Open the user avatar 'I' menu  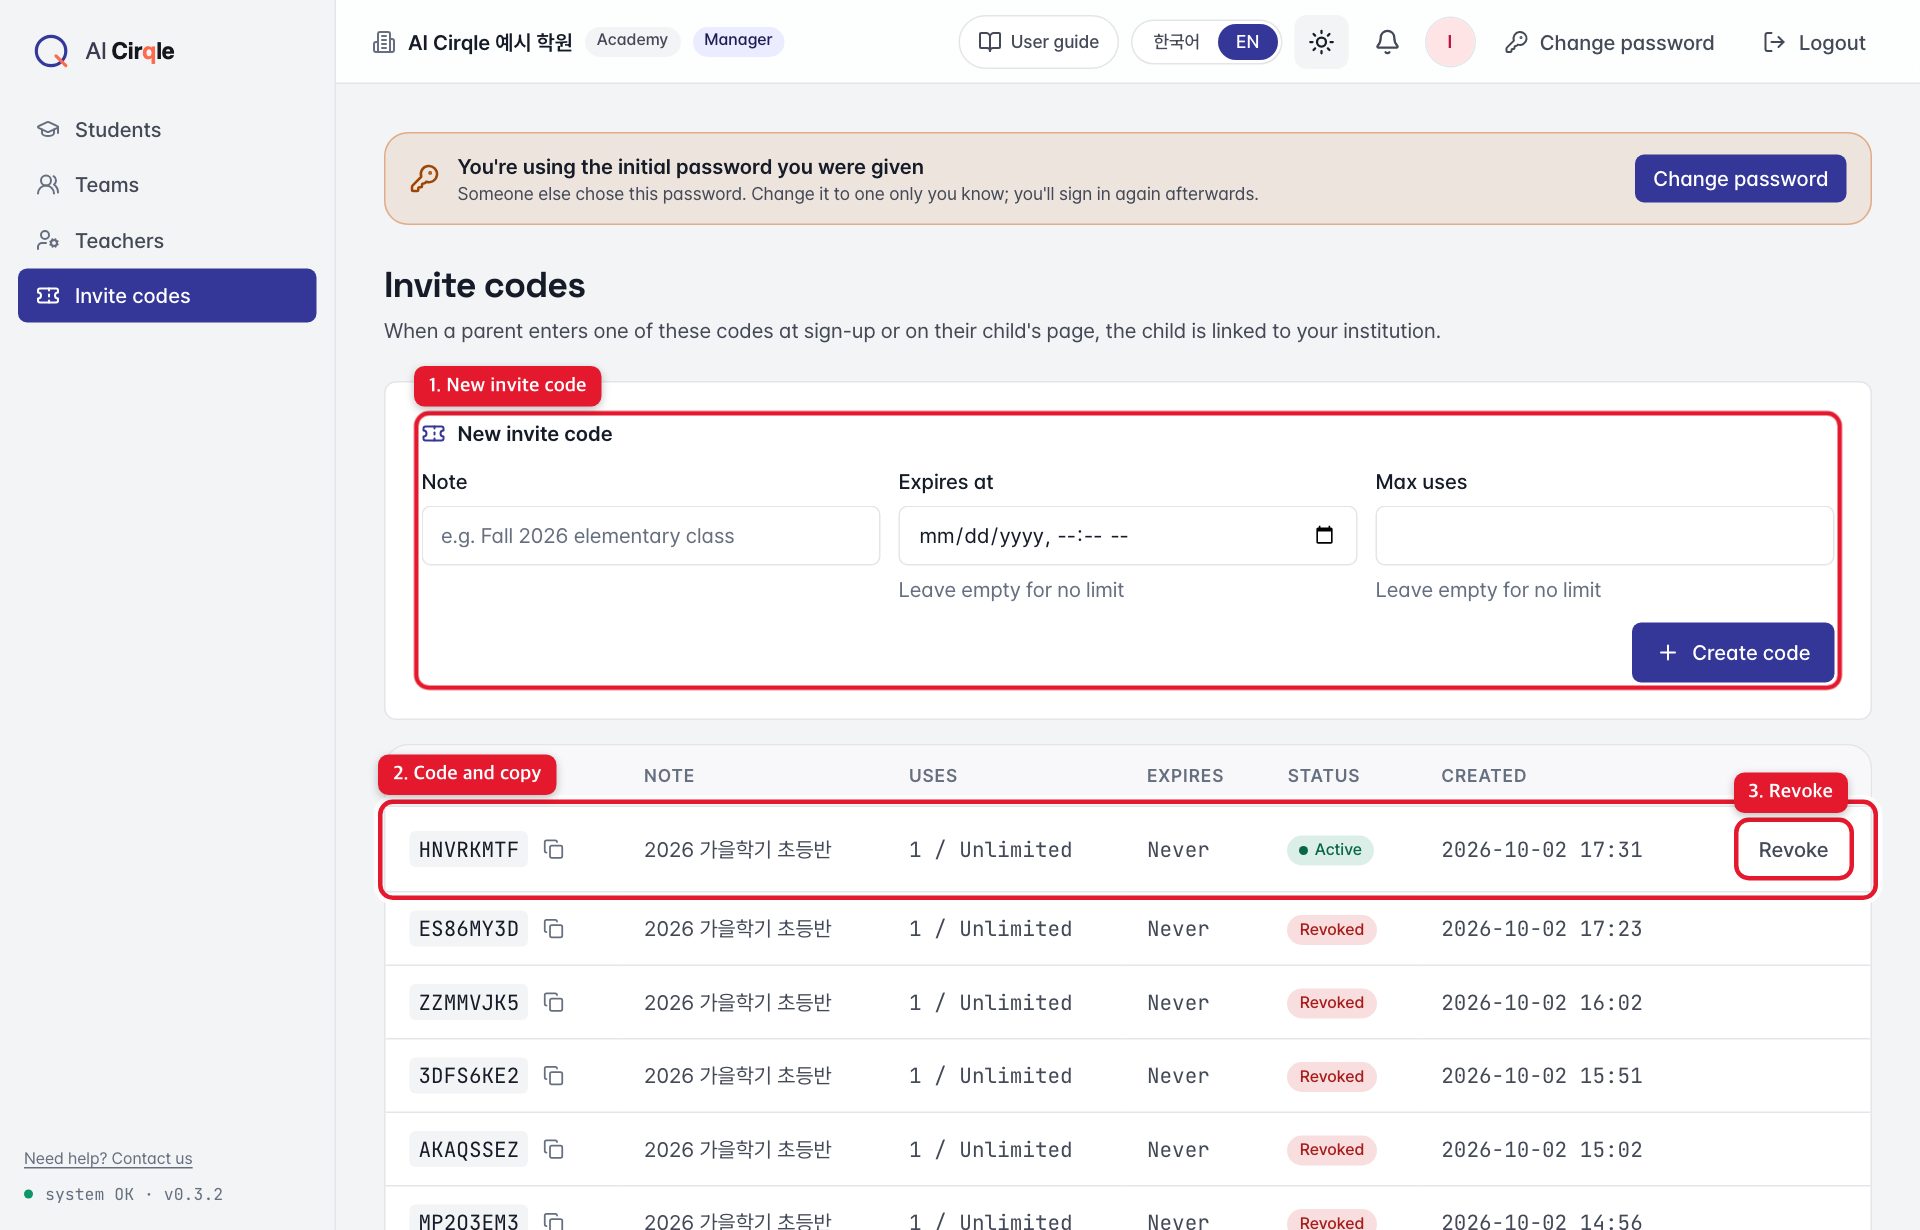coord(1449,42)
